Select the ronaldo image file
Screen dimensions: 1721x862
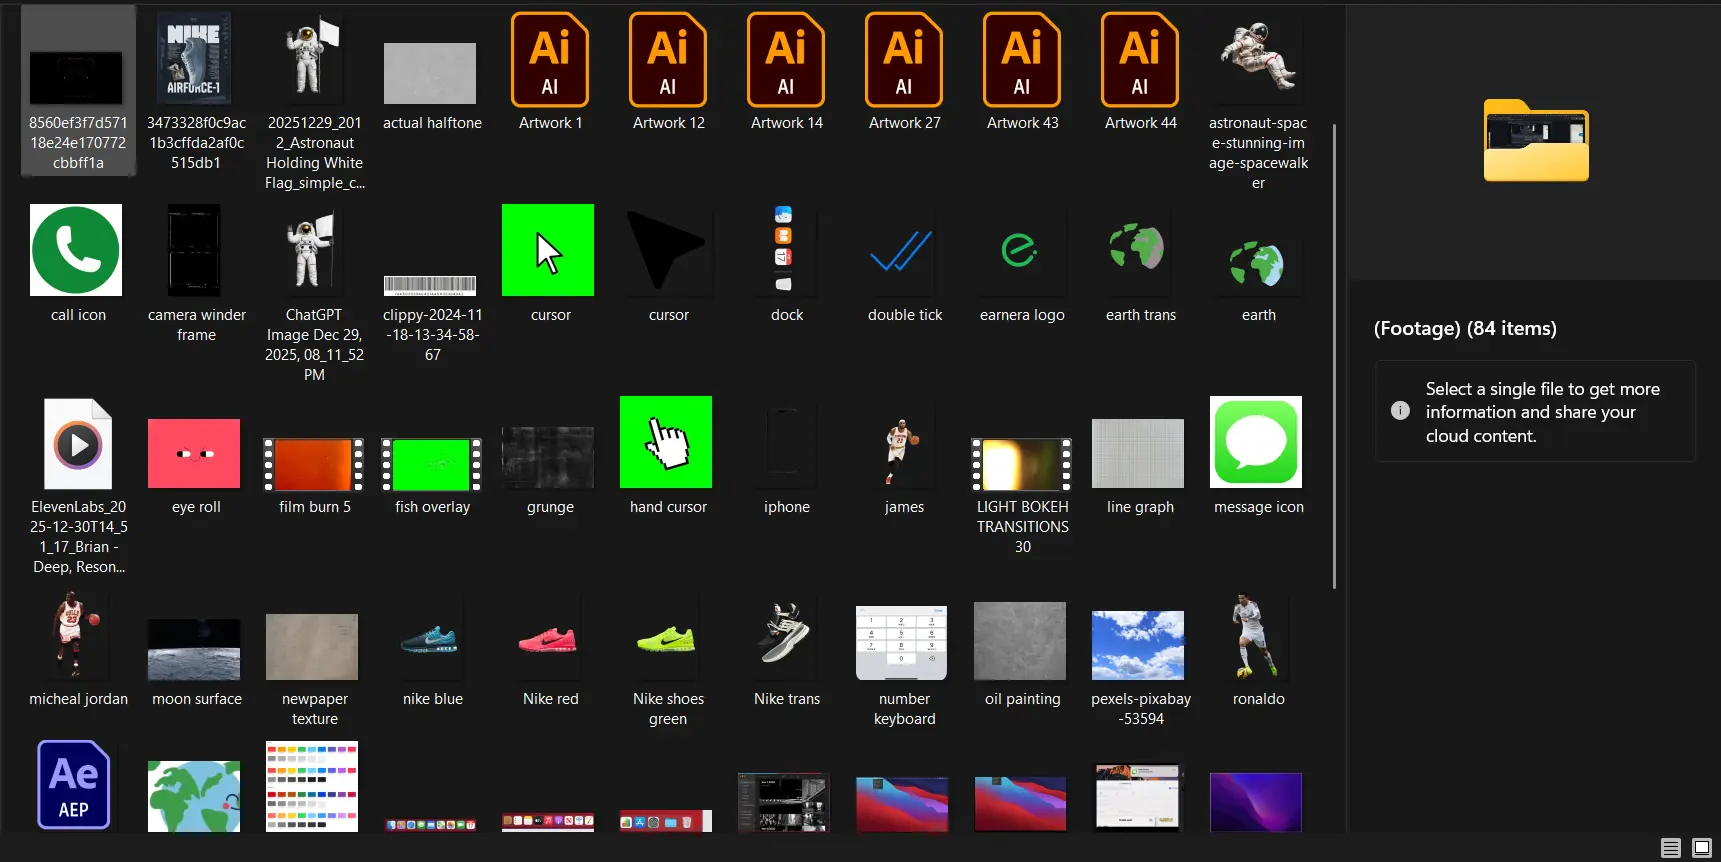tap(1256, 636)
